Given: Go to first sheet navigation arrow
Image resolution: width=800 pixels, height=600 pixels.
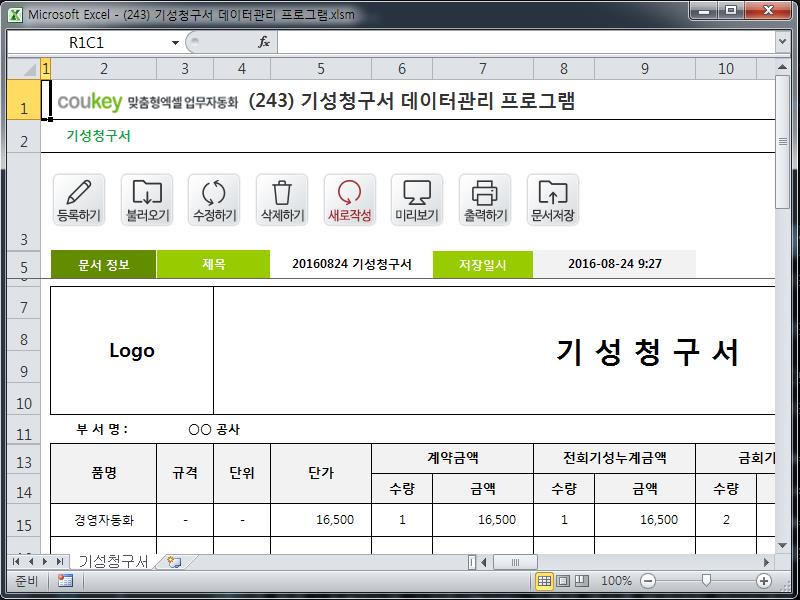Looking at the screenshot, I should point(16,562).
